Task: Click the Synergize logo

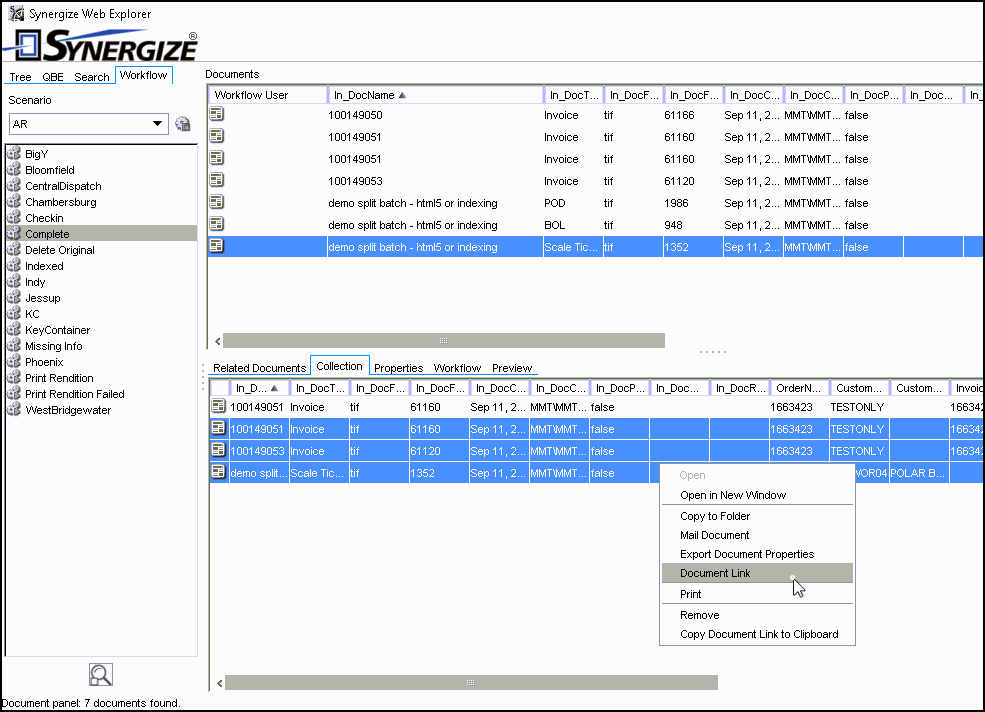Action: tap(101, 45)
